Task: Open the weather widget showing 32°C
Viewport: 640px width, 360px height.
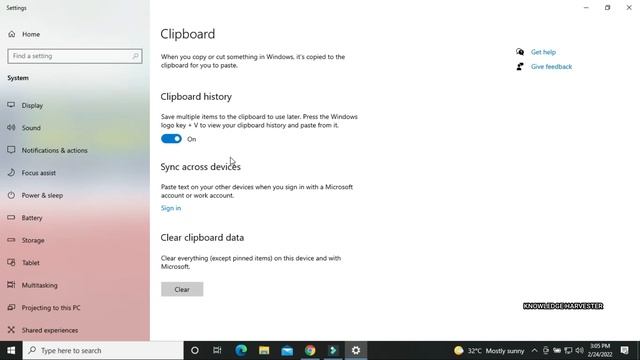Action: click(x=489, y=351)
